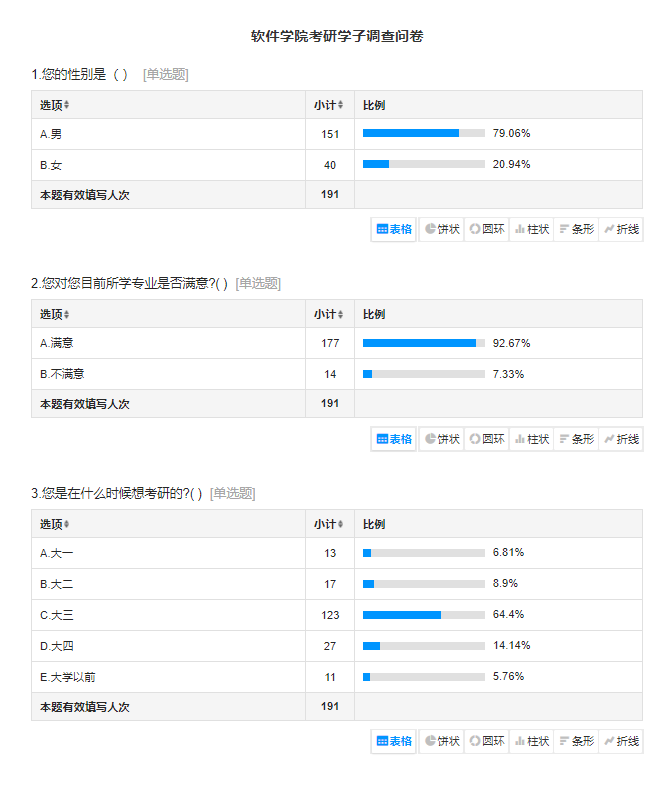
Task: Pick 条形 bar chart for question 2
Action: [576, 438]
